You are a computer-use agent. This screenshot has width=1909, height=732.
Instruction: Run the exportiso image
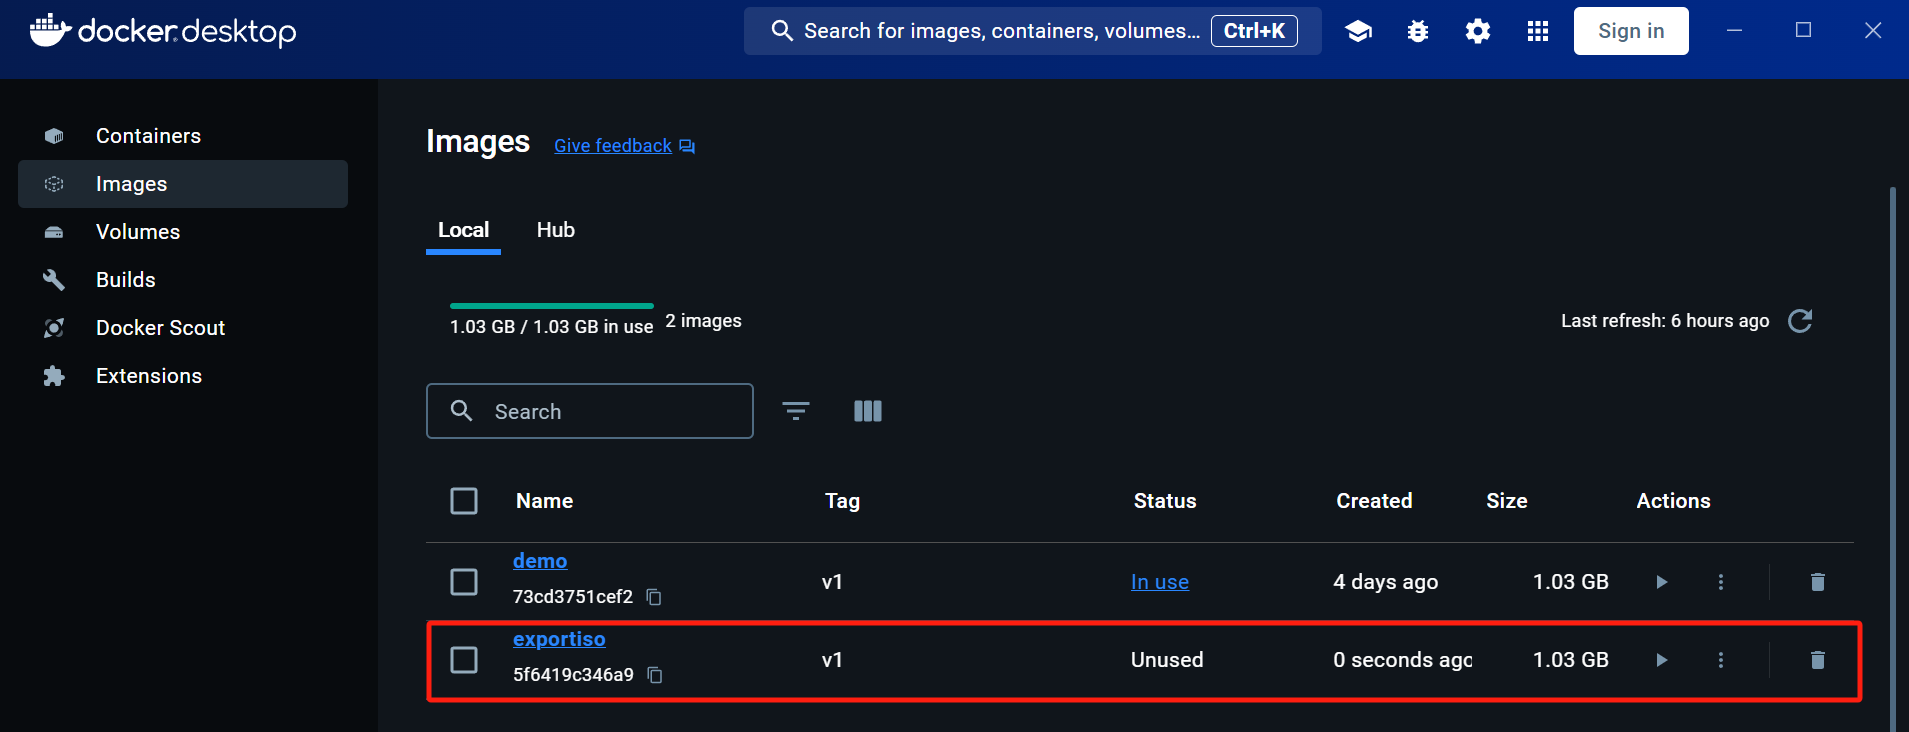tap(1662, 660)
